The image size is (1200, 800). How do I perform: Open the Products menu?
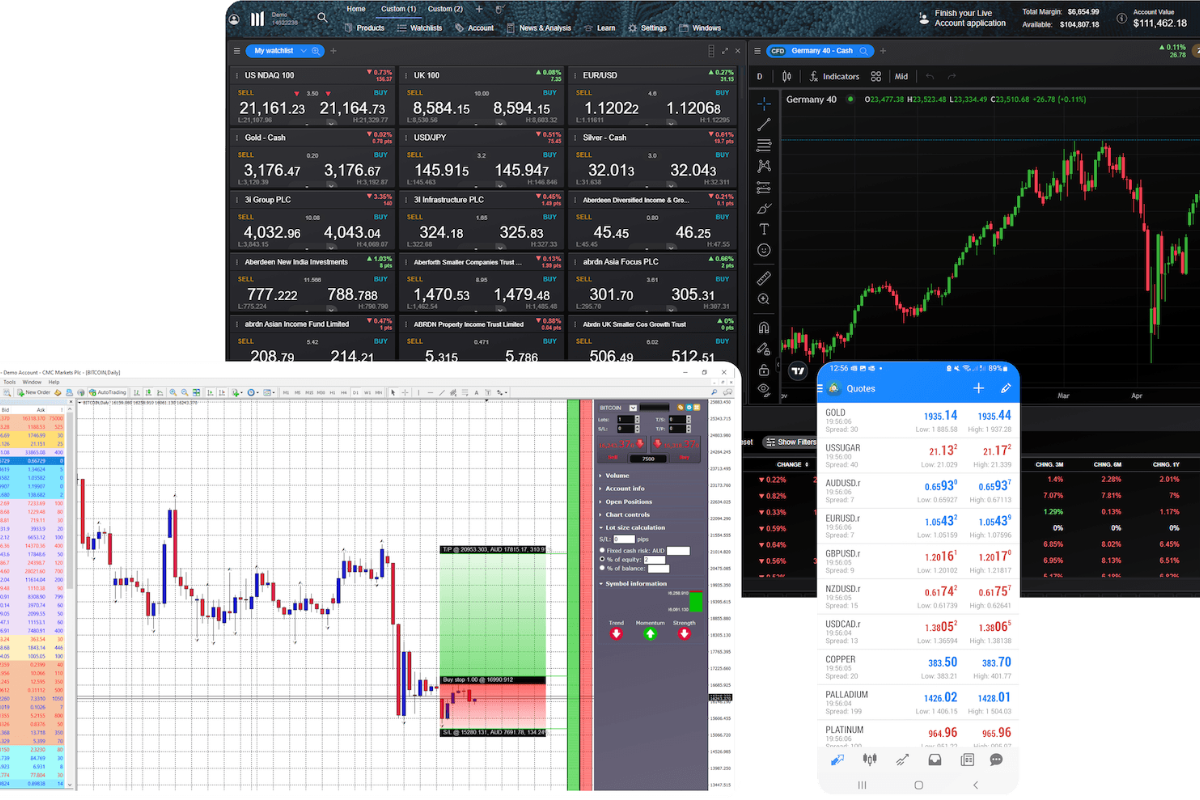coord(365,28)
